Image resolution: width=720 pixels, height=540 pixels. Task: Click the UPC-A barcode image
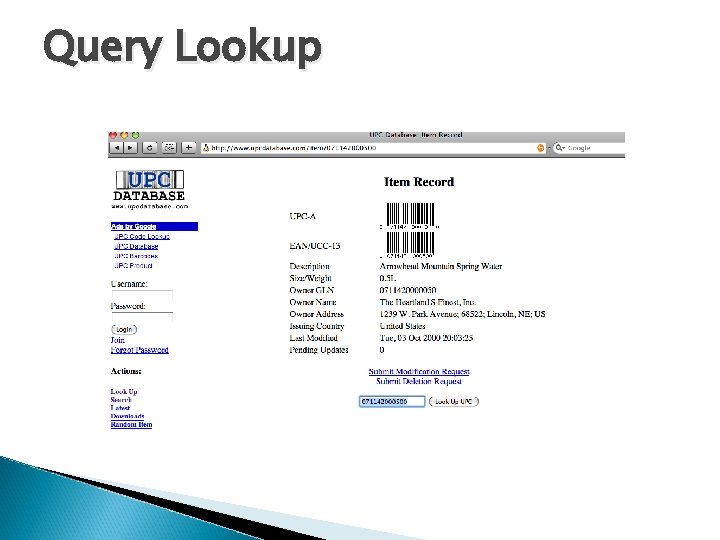click(x=410, y=216)
